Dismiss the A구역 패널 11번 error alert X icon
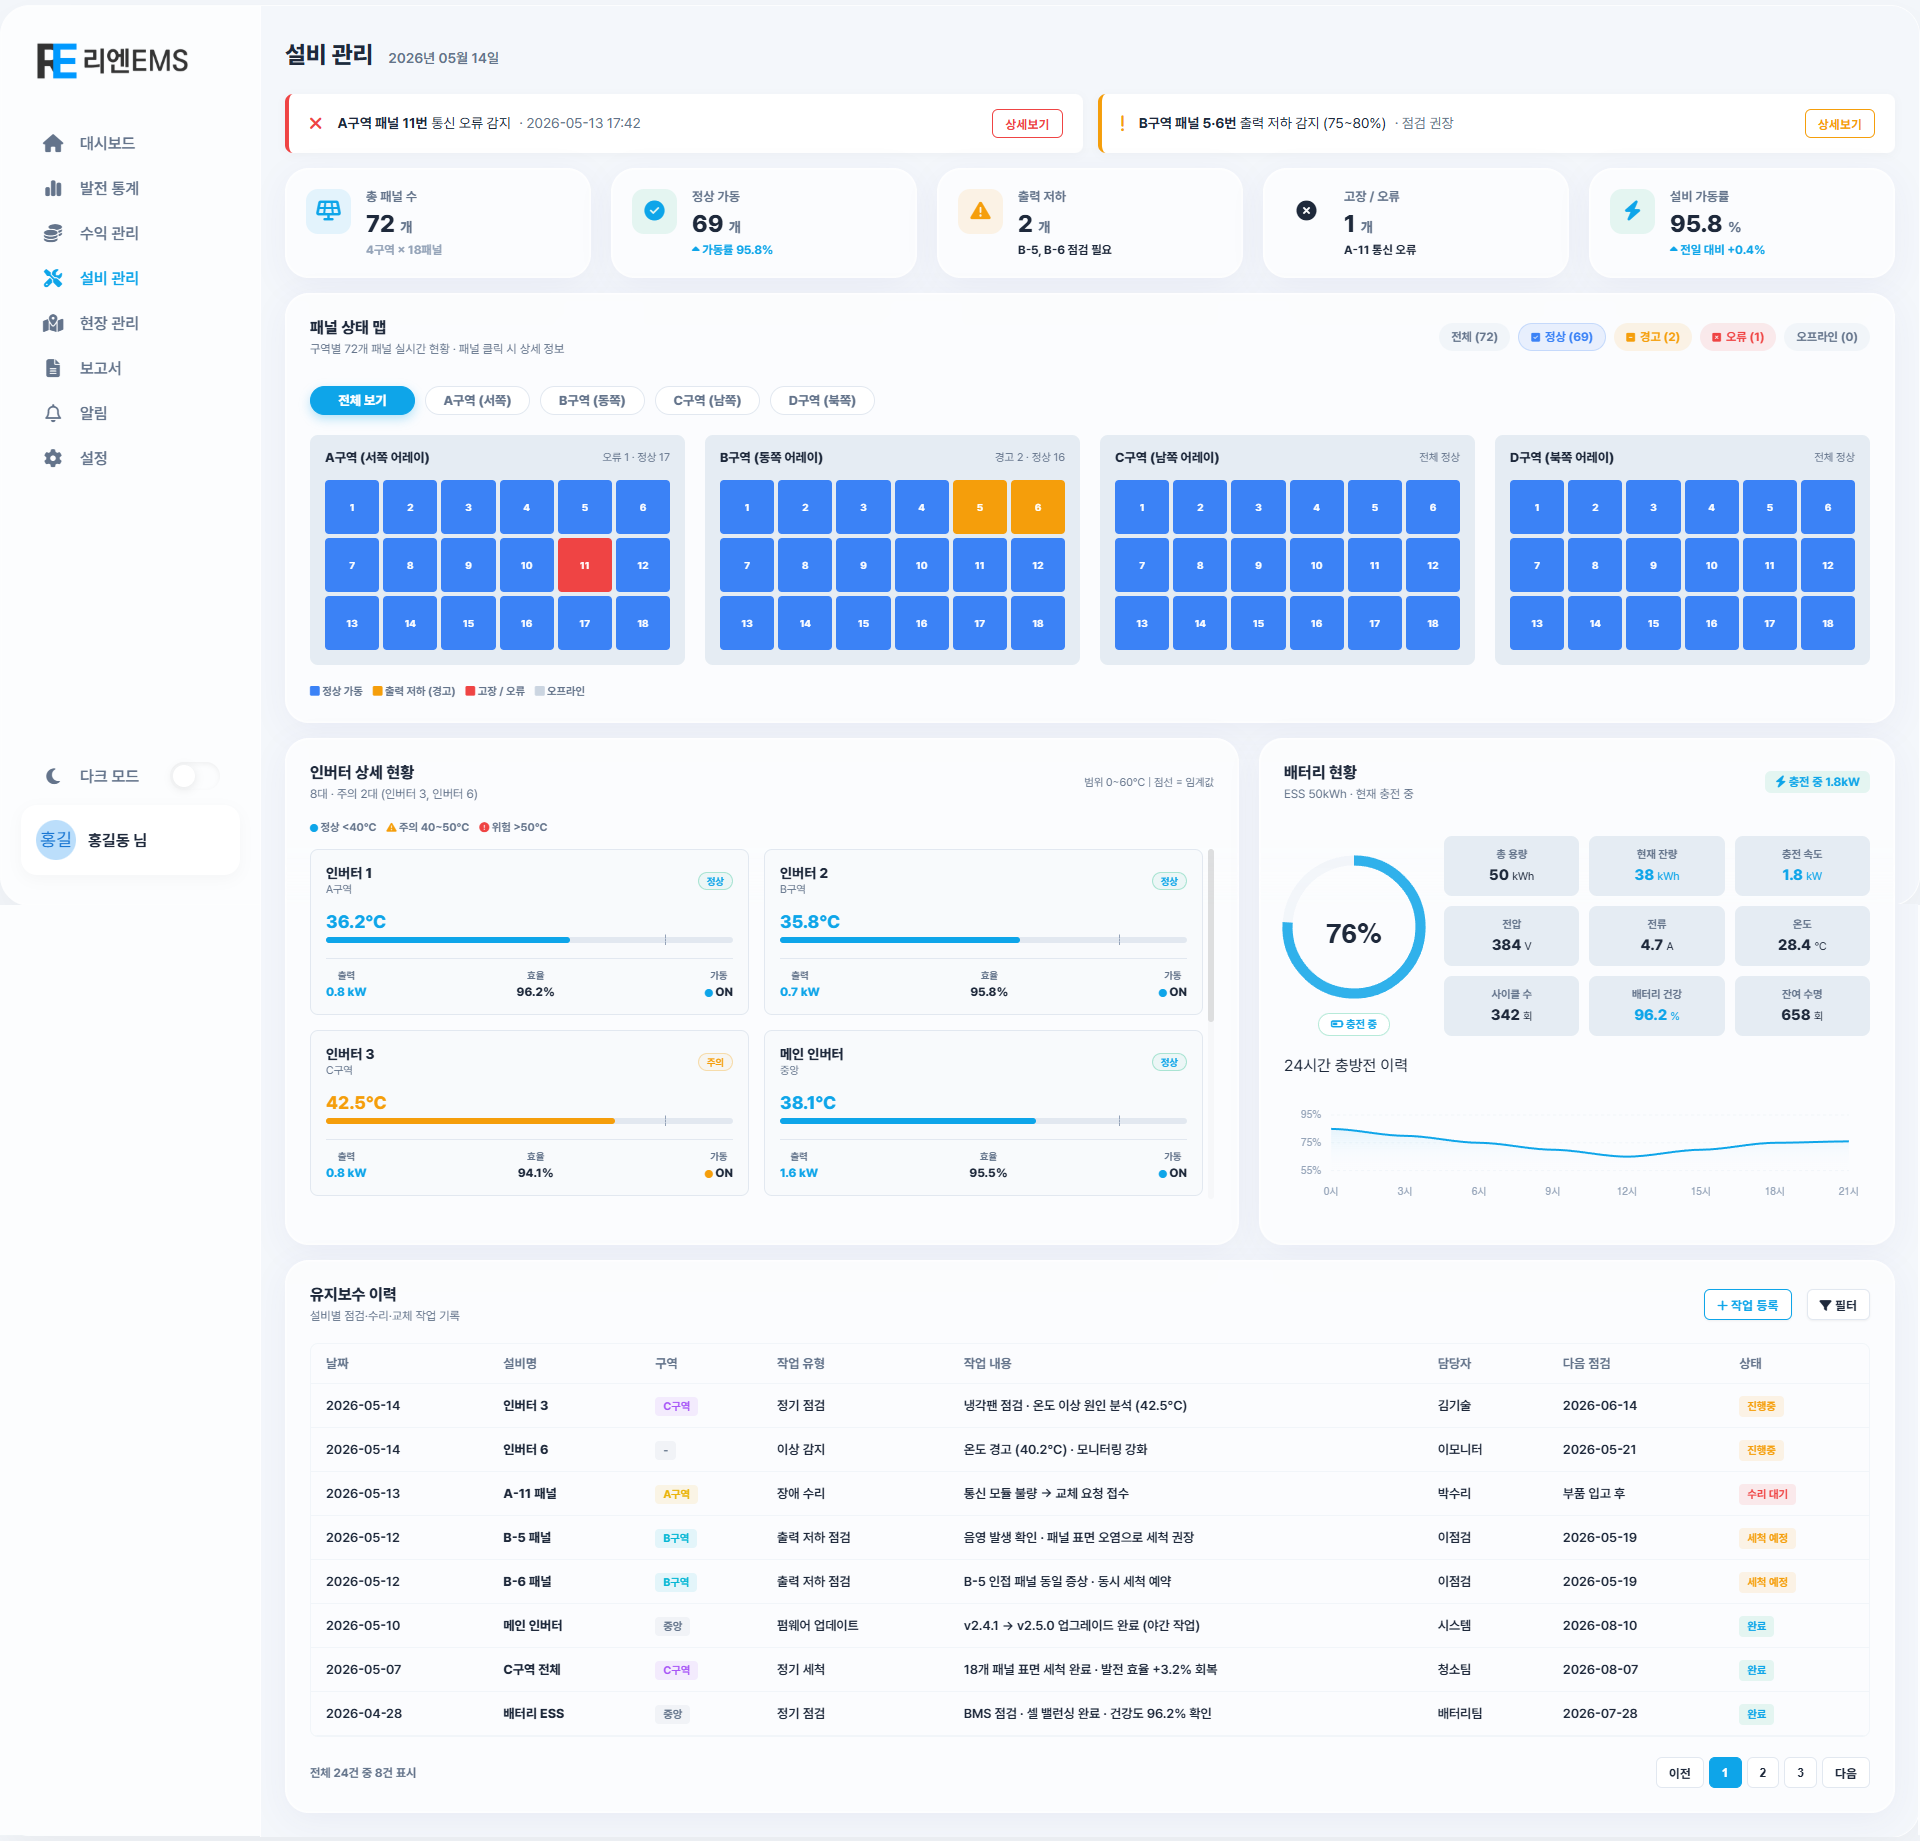This screenshot has height=1841, width=1920. pyautogui.click(x=316, y=123)
